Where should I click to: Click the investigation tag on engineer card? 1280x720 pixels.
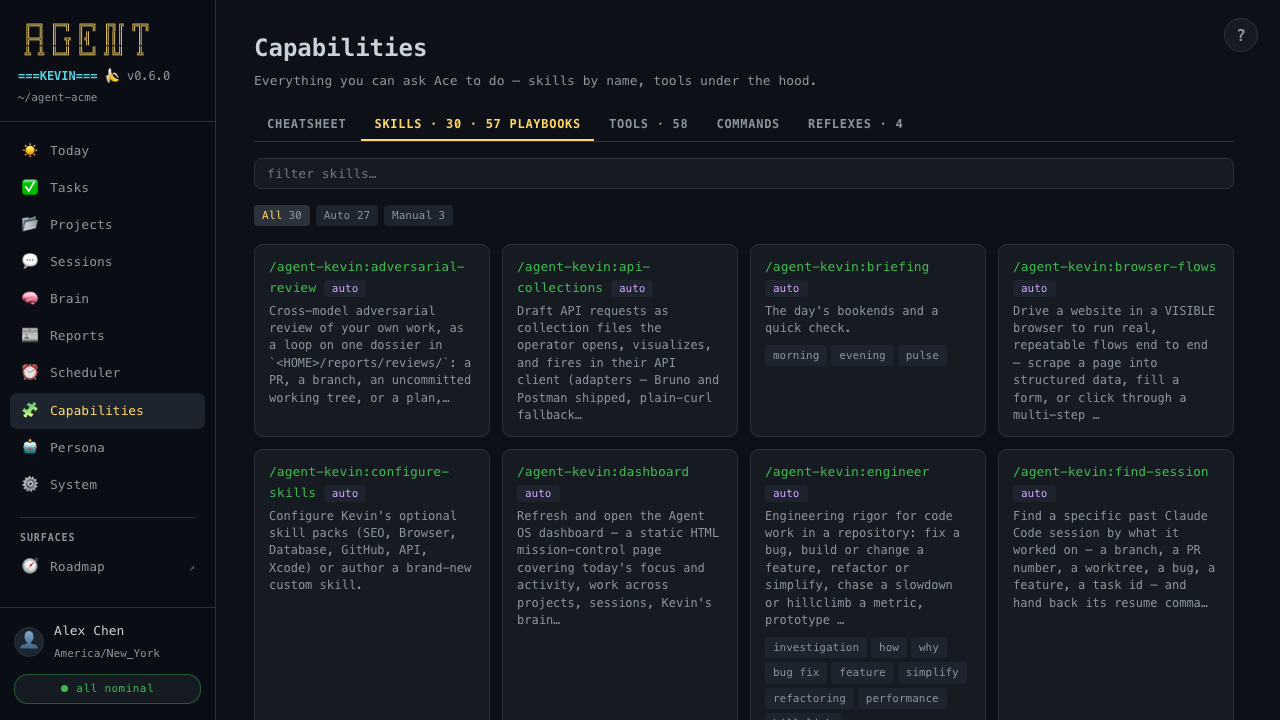point(816,647)
